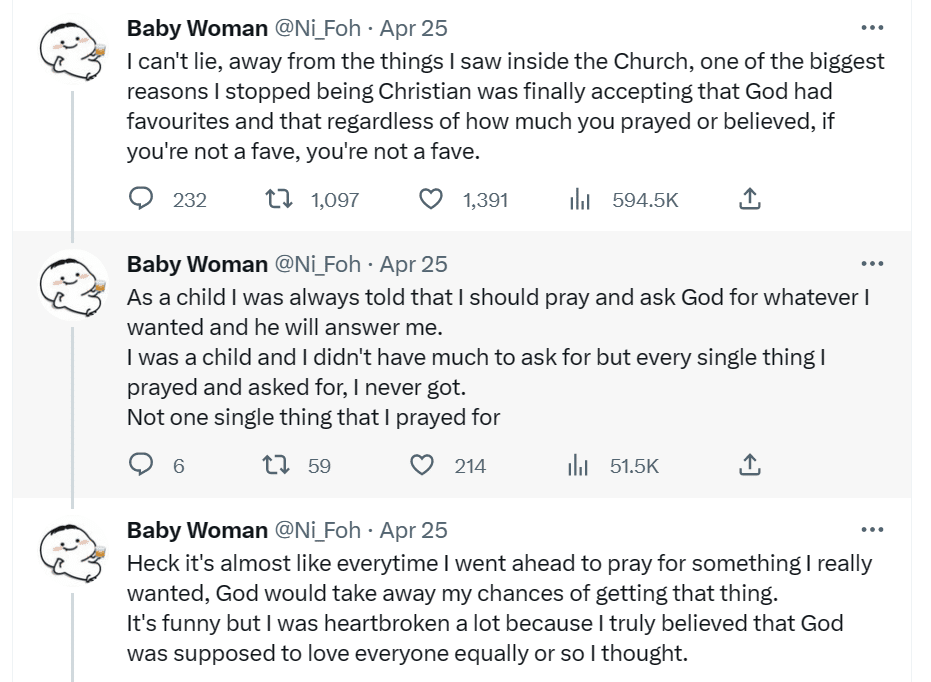This screenshot has height=682, width=931.
Task: Reply to the first tweet with 232 replies
Action: (x=142, y=200)
